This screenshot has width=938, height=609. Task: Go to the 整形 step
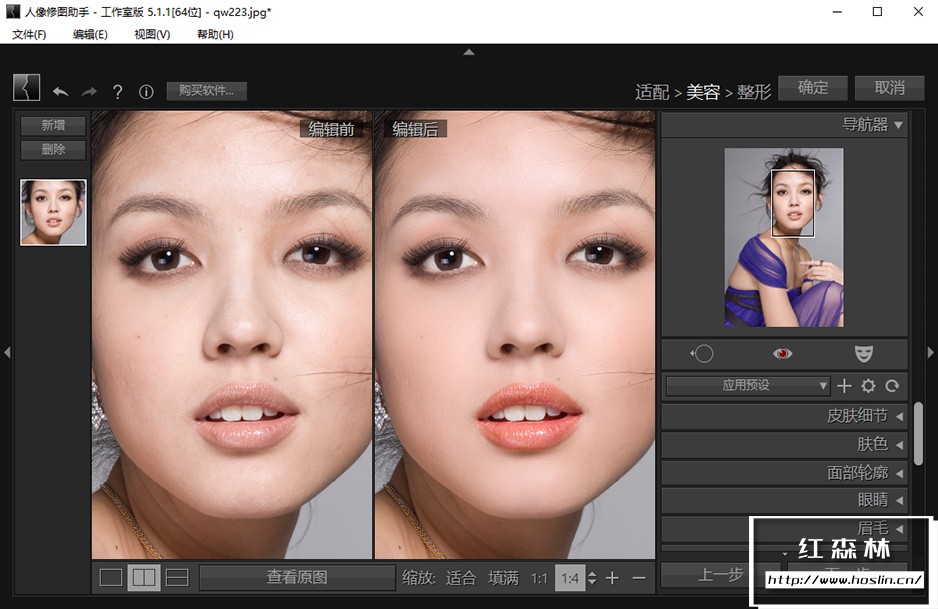coord(754,92)
